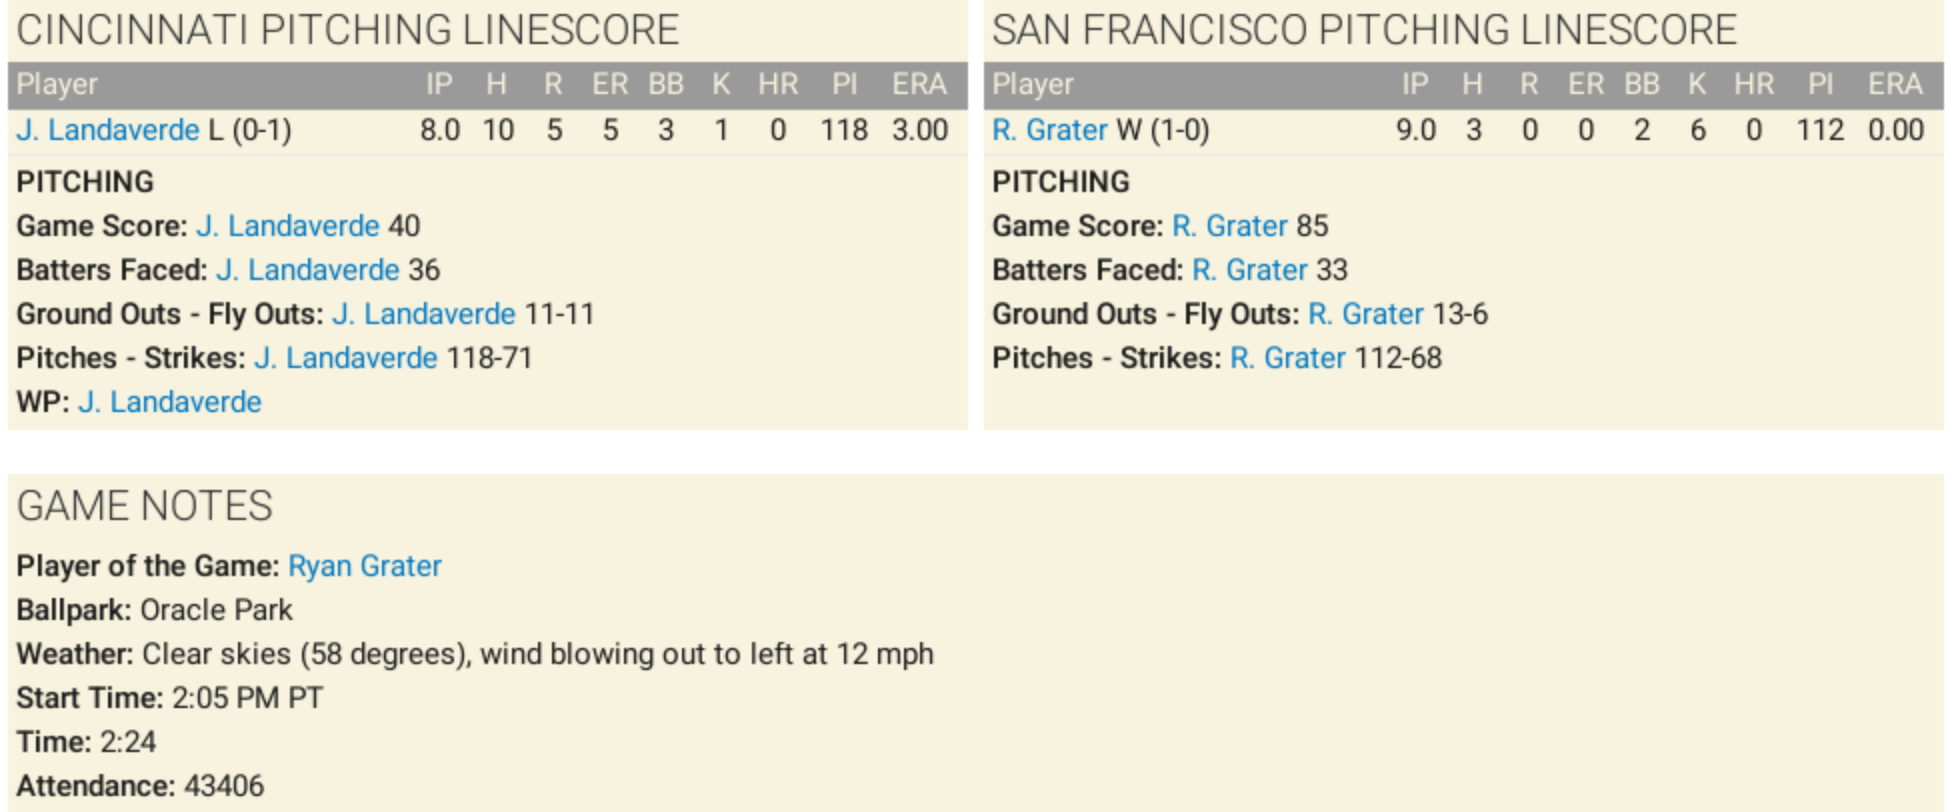Click ERA column header in San Francisco table
The height and width of the screenshot is (812, 1952).
click(x=1895, y=84)
